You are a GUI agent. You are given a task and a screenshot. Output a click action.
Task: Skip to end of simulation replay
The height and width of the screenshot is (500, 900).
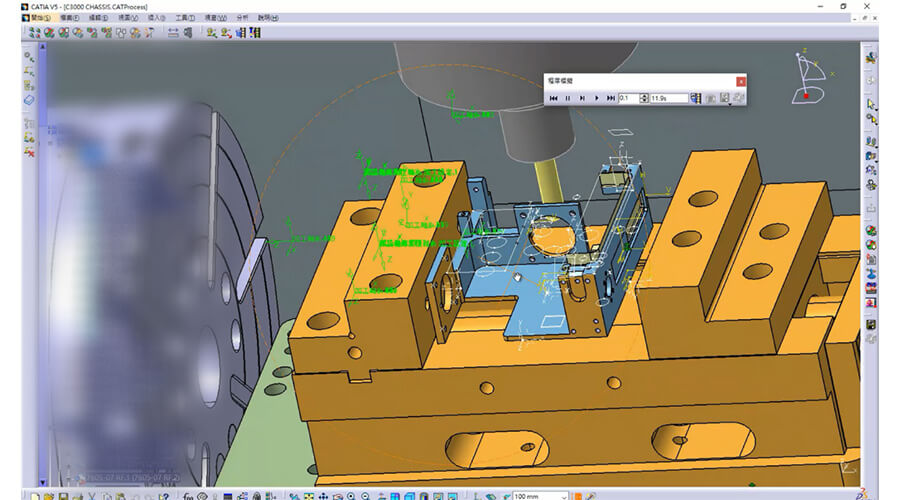tap(610, 98)
